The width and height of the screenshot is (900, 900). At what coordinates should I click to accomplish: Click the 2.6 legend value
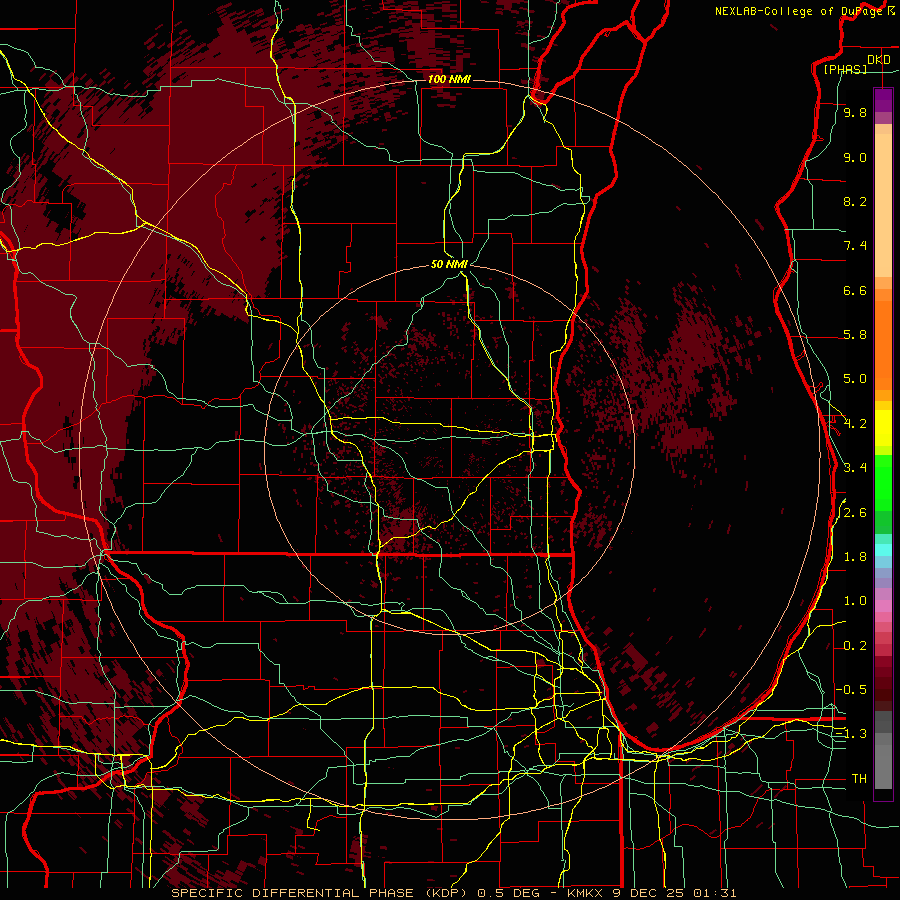pyautogui.click(x=855, y=513)
